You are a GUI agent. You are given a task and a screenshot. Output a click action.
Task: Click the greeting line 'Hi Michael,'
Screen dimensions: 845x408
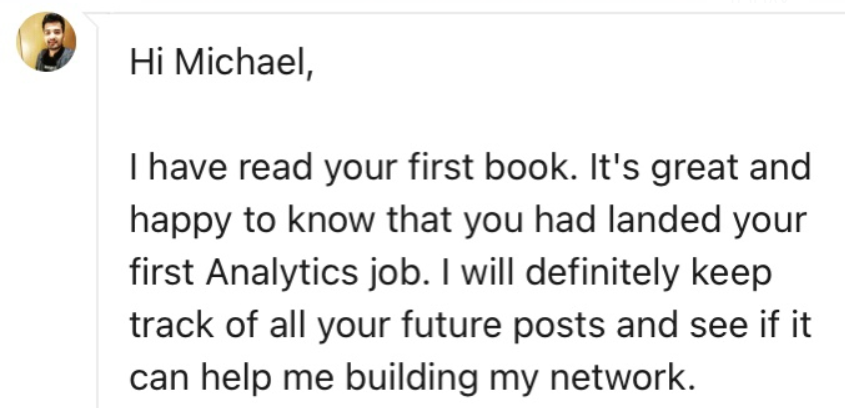pos(221,64)
